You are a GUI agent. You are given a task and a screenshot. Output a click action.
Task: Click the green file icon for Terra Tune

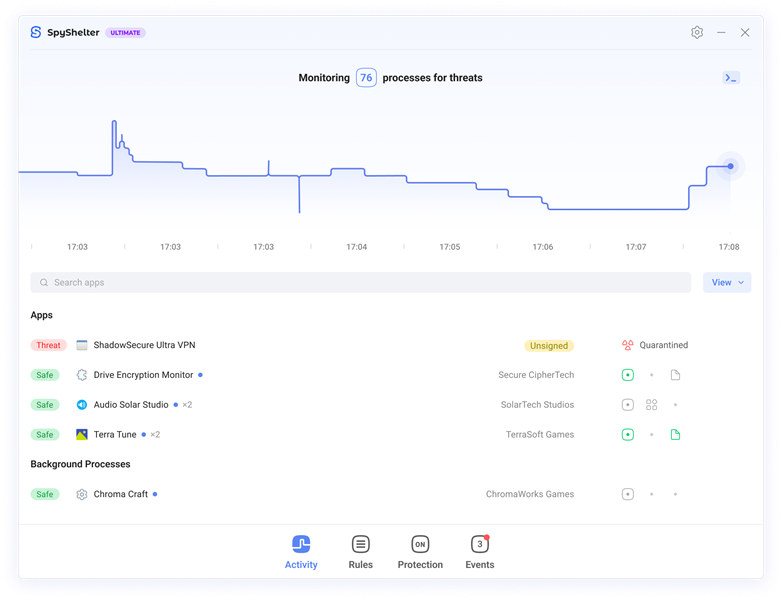tap(675, 435)
